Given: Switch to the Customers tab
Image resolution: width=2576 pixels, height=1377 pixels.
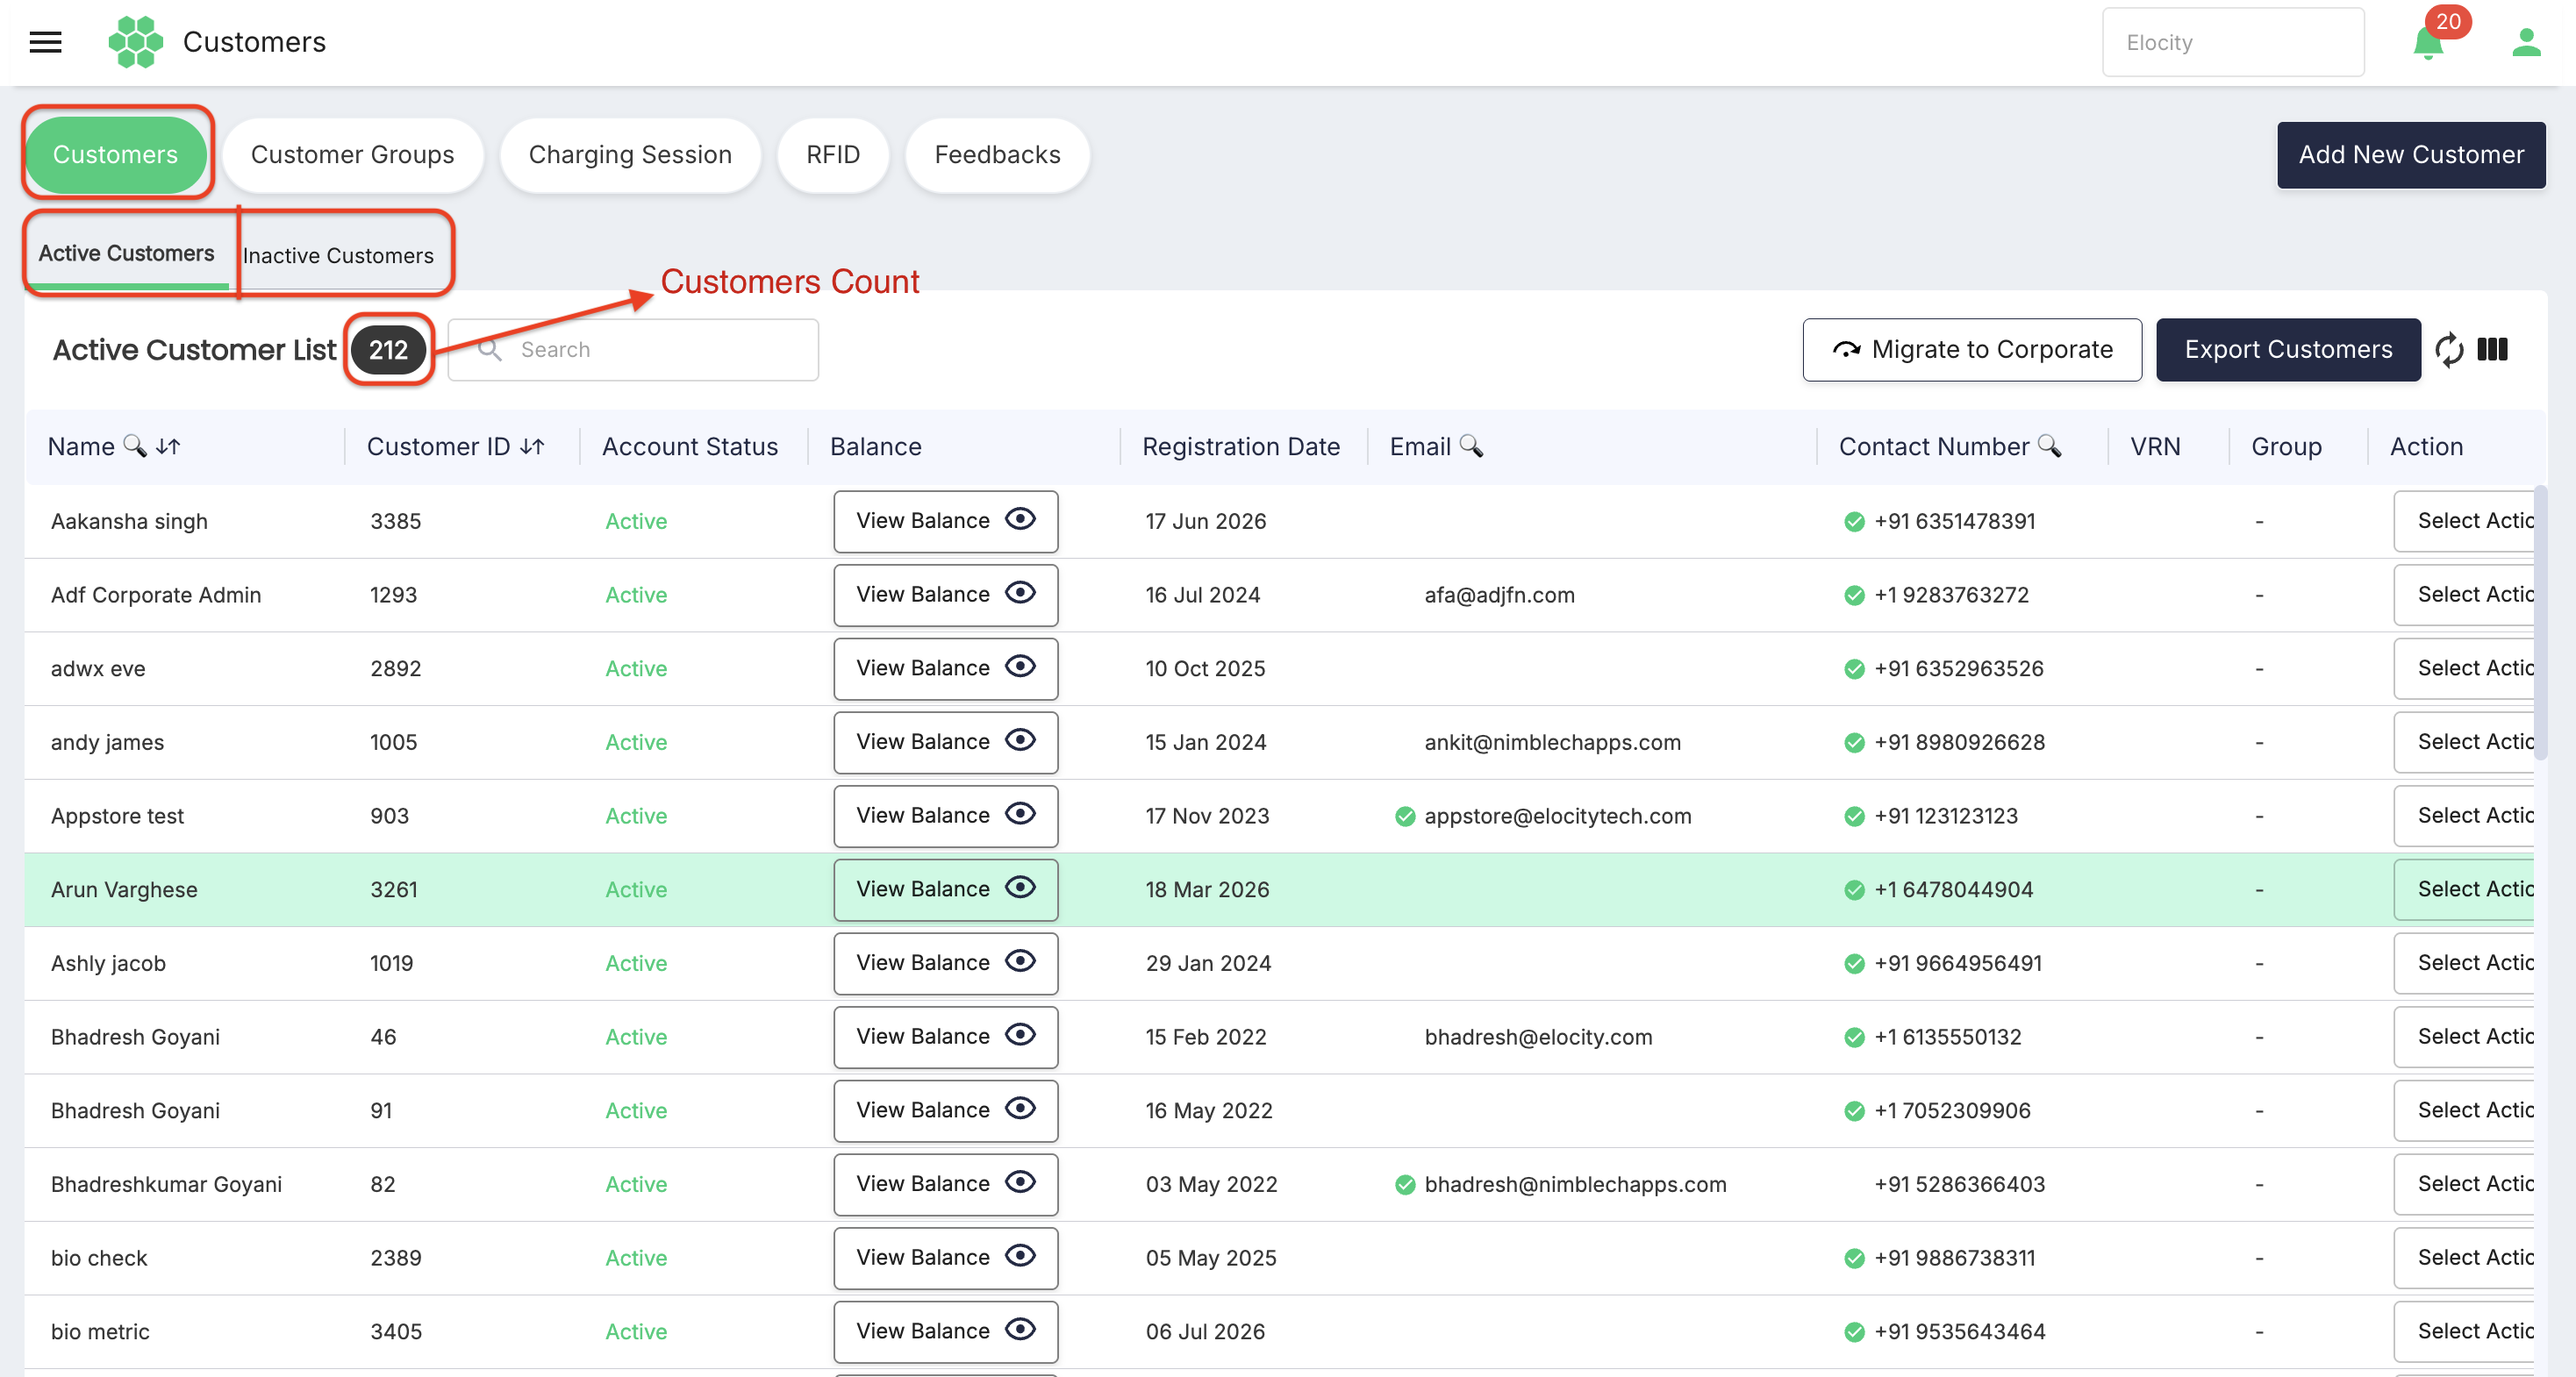Looking at the screenshot, I should [x=115, y=155].
